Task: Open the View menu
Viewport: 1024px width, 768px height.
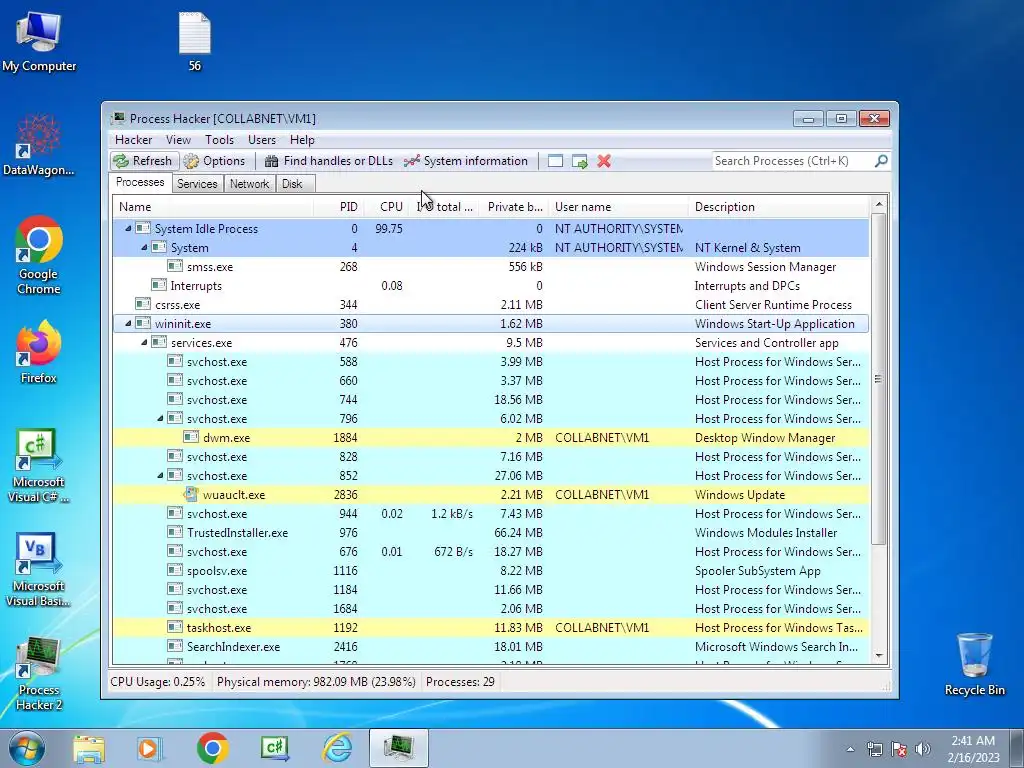Action: (x=178, y=140)
